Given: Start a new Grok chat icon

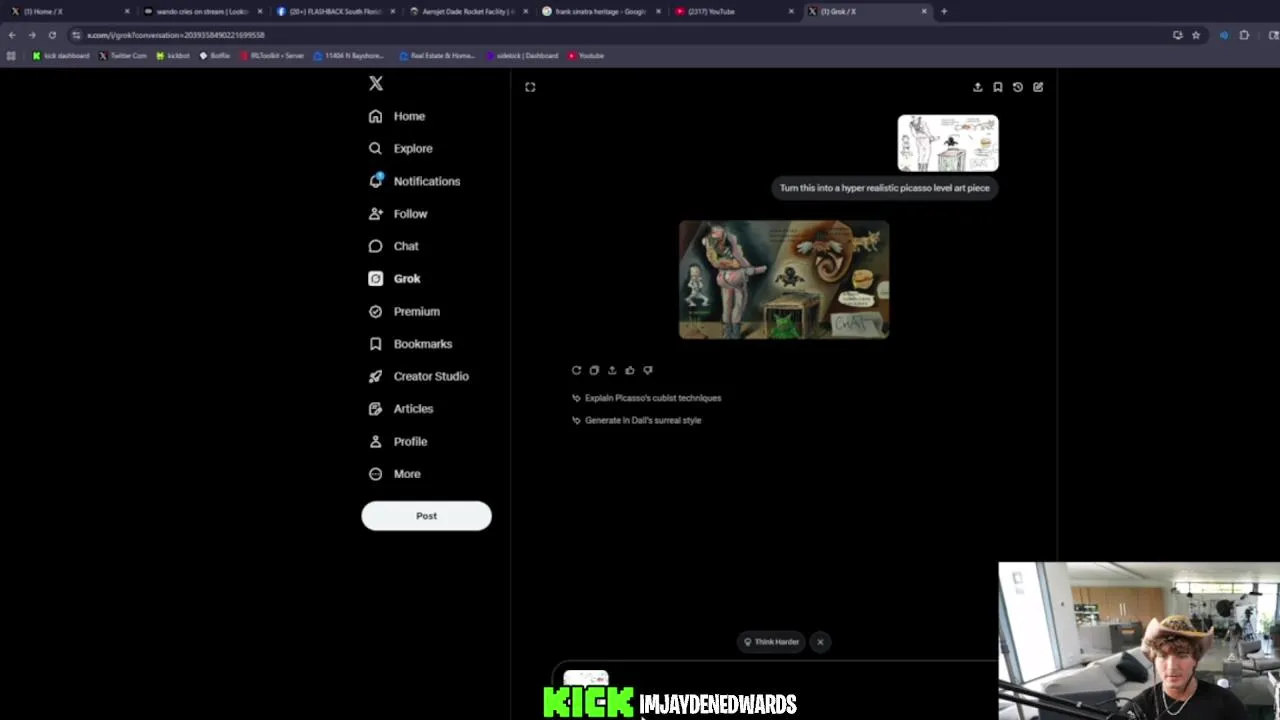Looking at the screenshot, I should click(x=1038, y=87).
